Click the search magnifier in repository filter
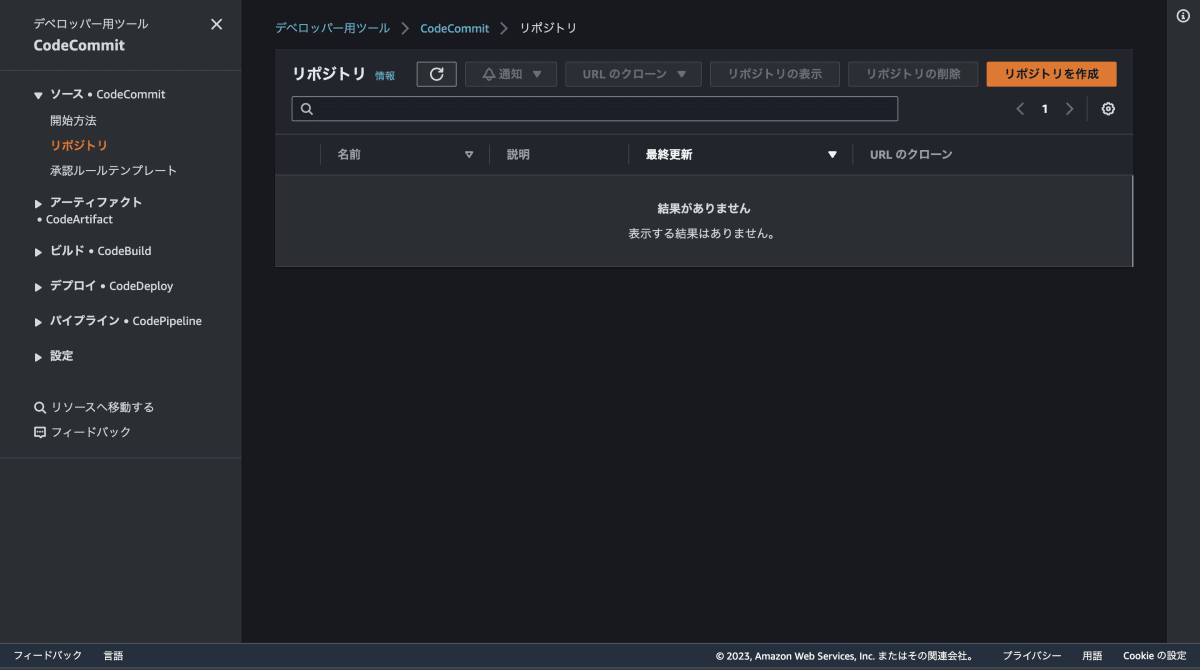This screenshot has width=1200, height=670. coord(307,109)
